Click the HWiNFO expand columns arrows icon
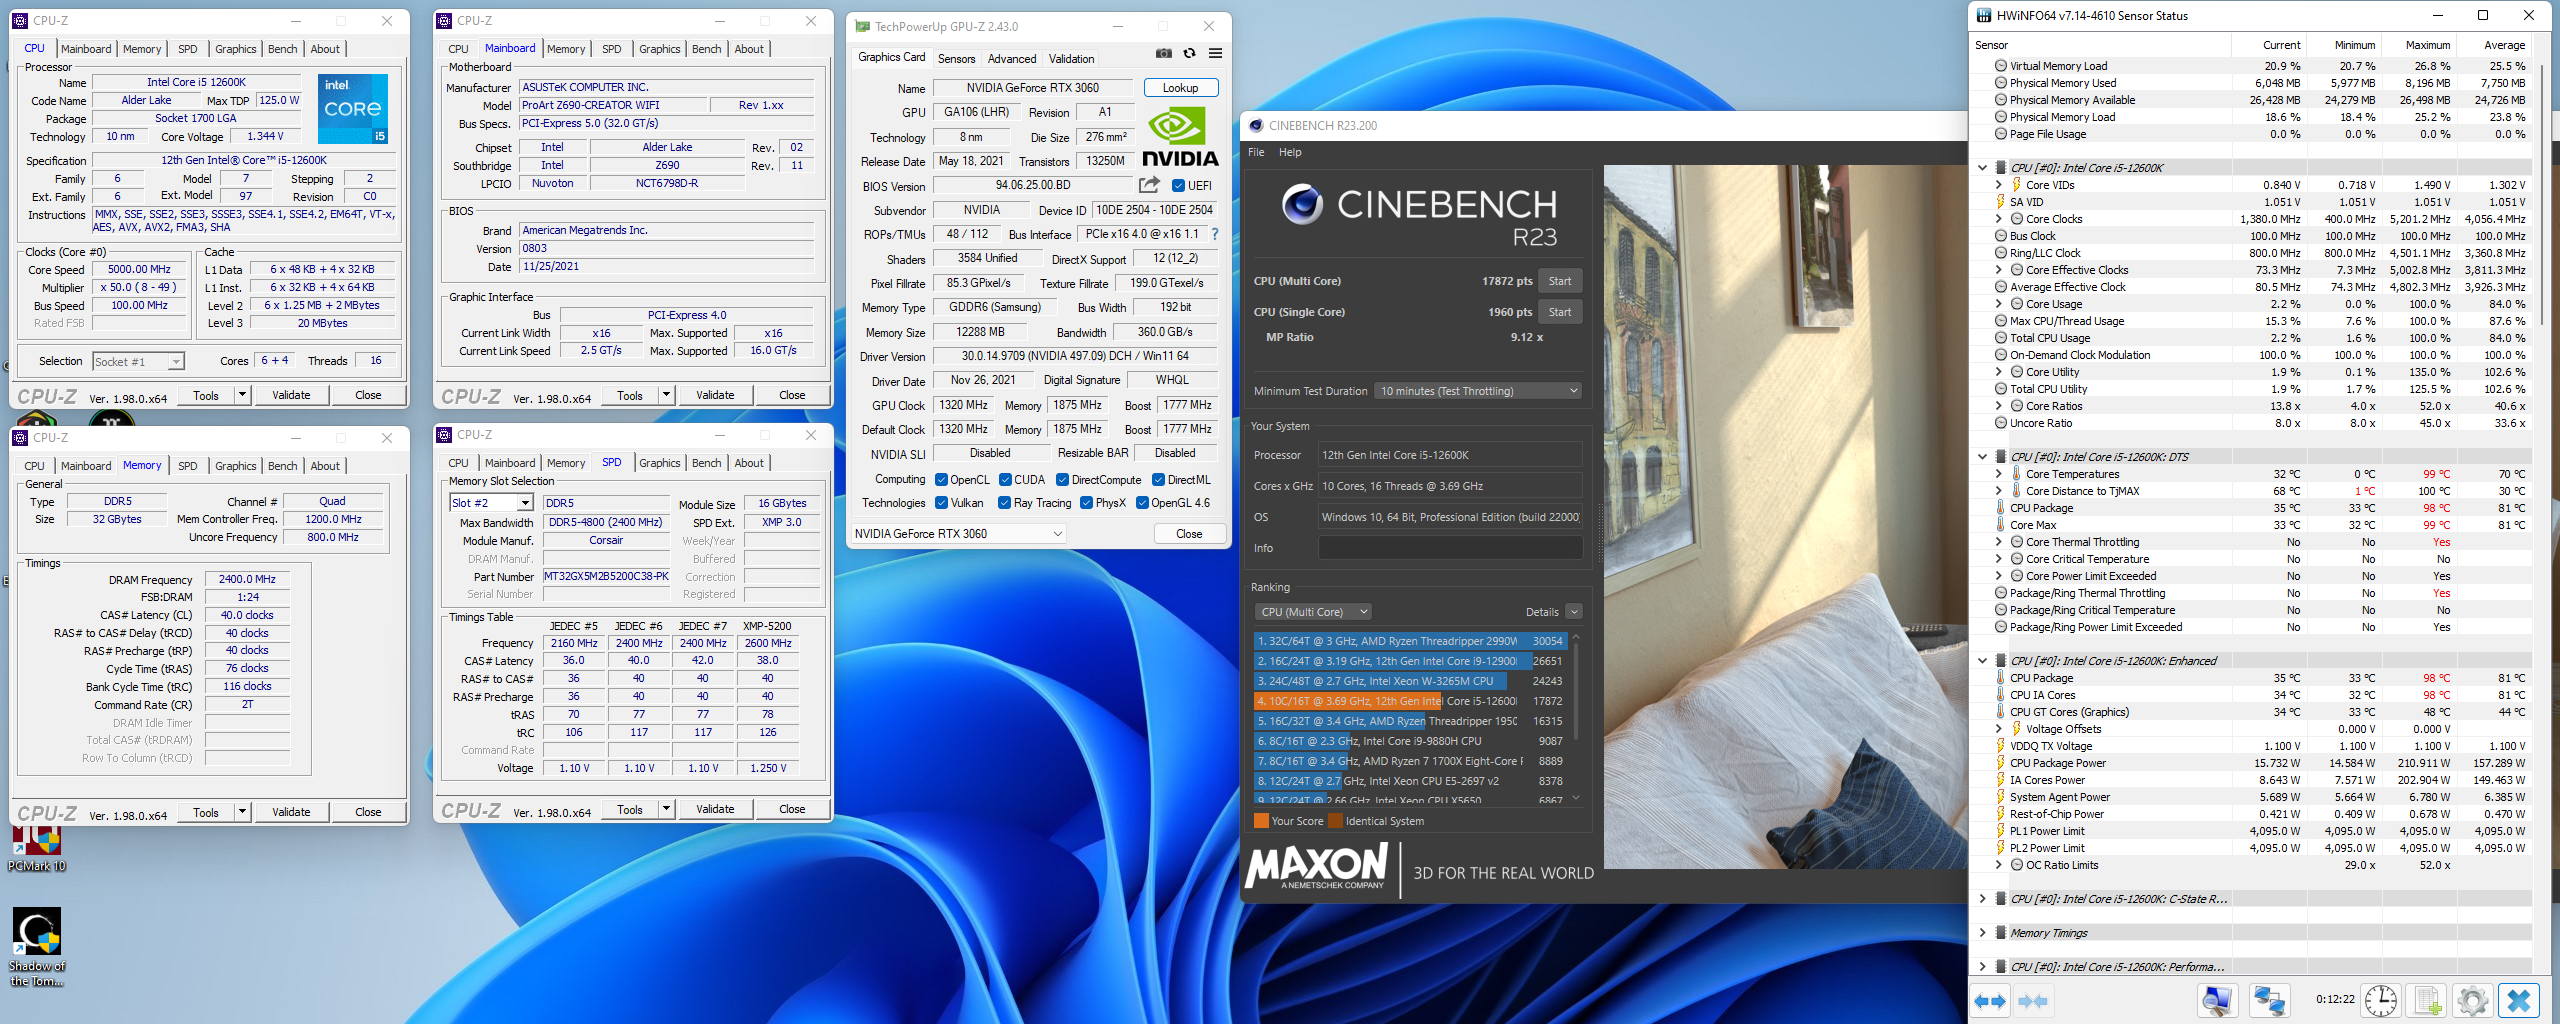 point(1990,1000)
